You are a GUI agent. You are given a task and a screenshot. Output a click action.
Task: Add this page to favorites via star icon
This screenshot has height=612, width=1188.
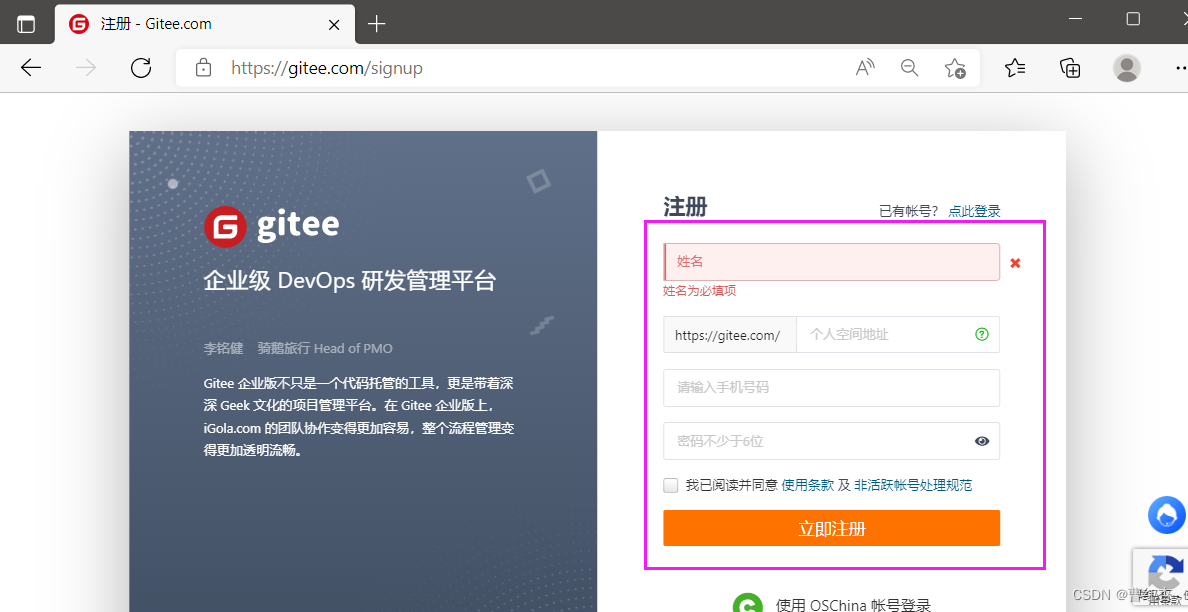[955, 68]
